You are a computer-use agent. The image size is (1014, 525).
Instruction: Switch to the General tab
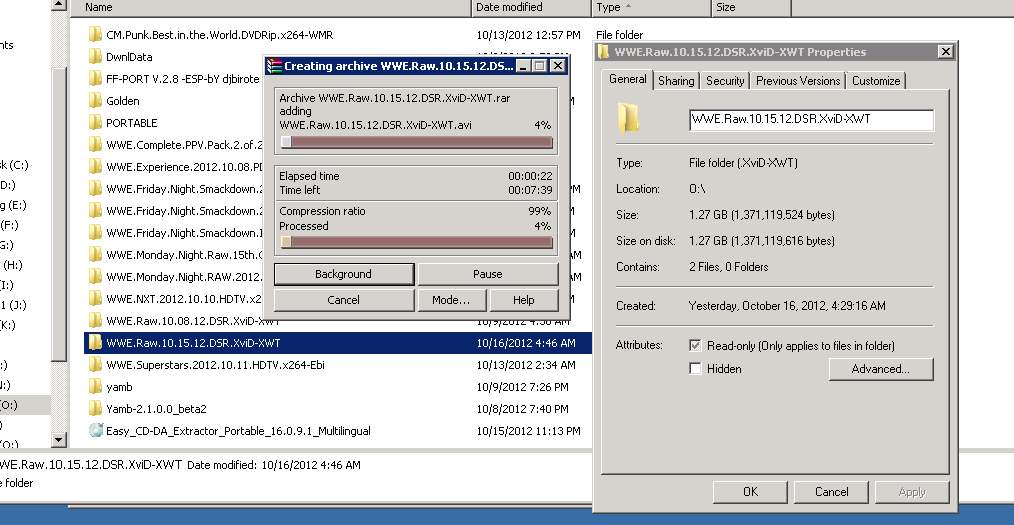[627, 79]
